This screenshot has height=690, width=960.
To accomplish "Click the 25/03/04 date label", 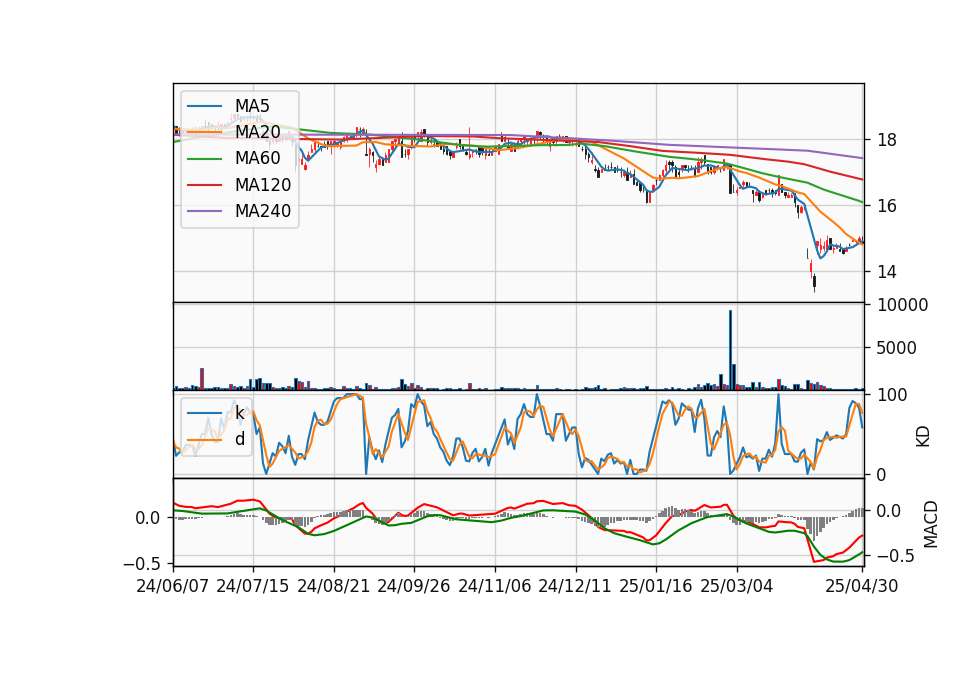I will pyautogui.click(x=737, y=586).
